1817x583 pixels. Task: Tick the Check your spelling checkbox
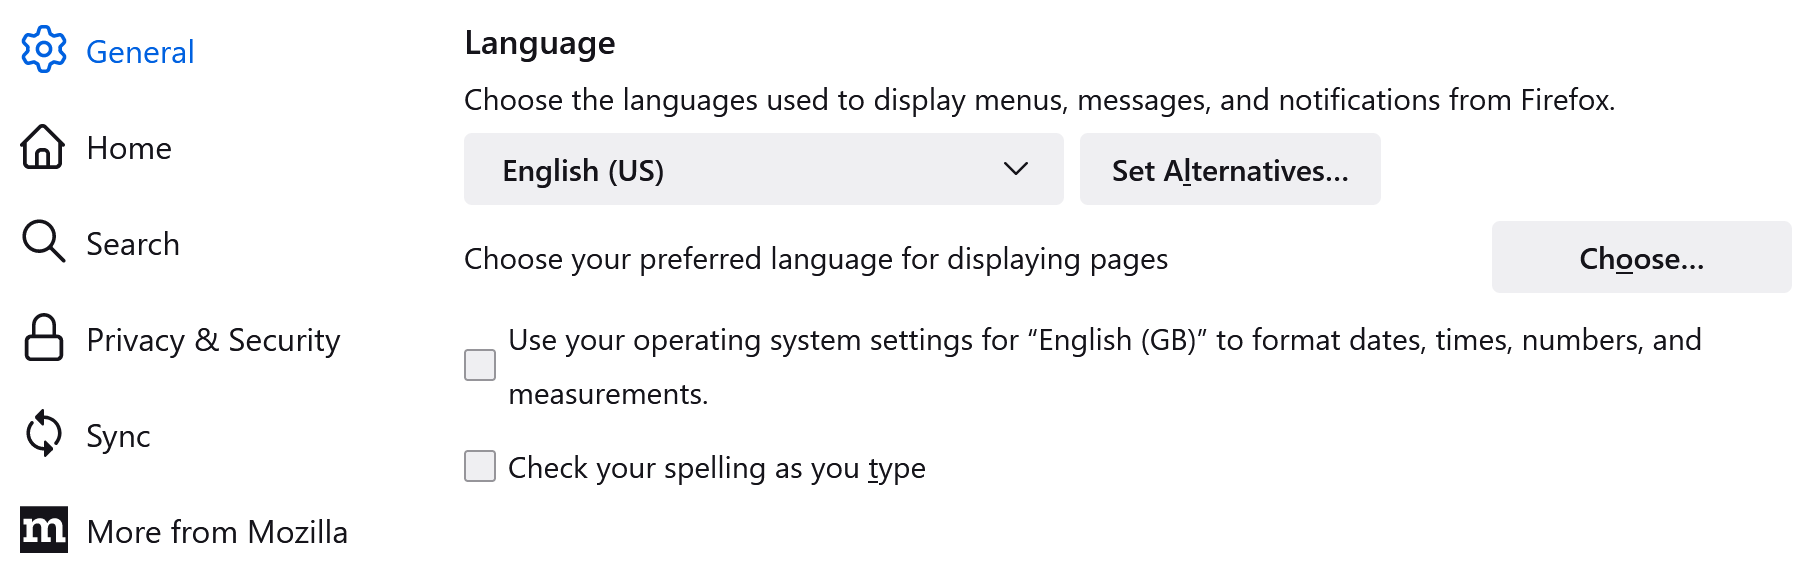click(x=480, y=466)
